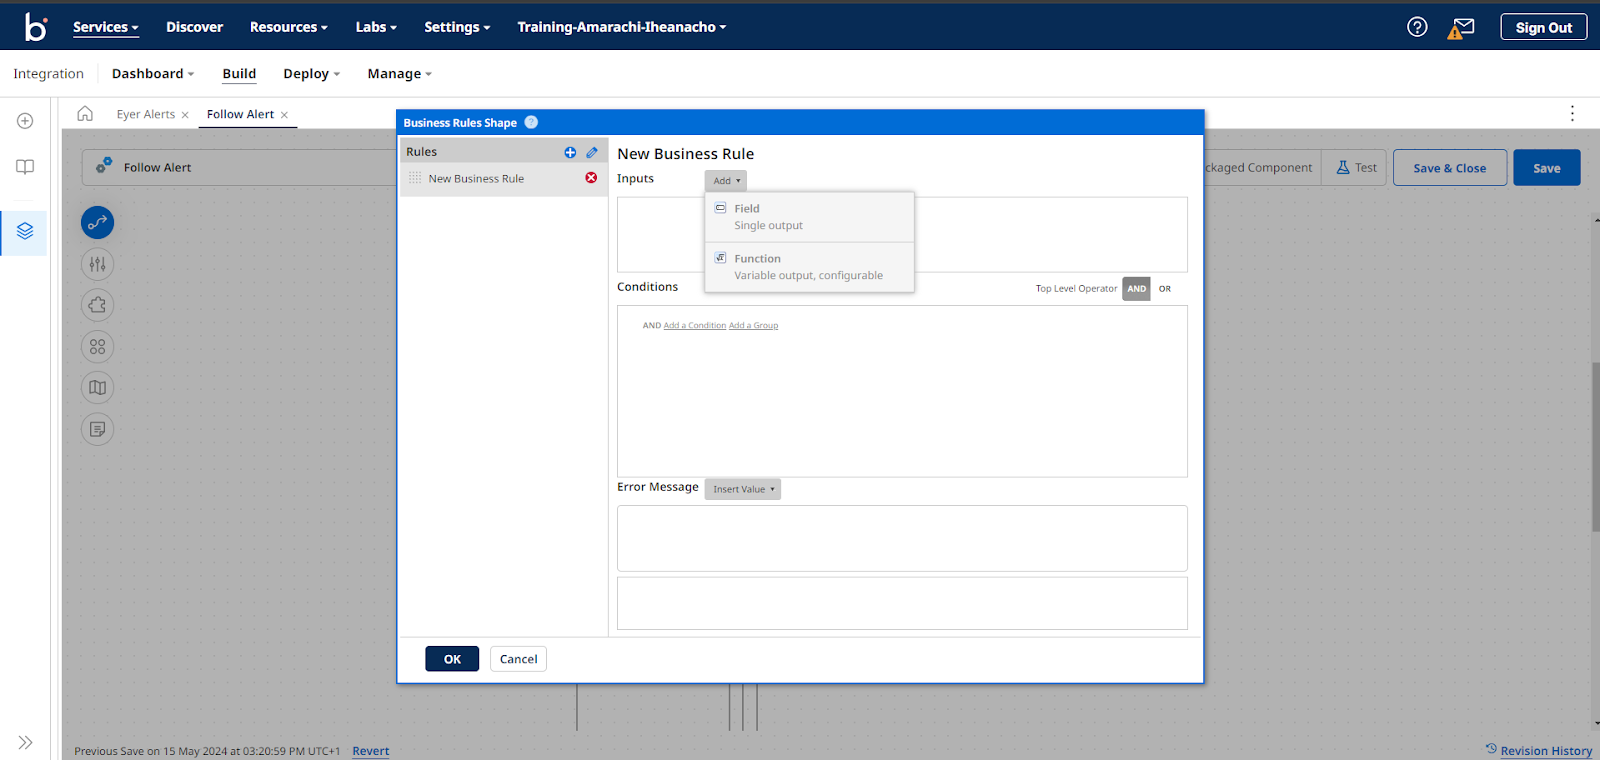Click the Save & Close button

tap(1449, 168)
